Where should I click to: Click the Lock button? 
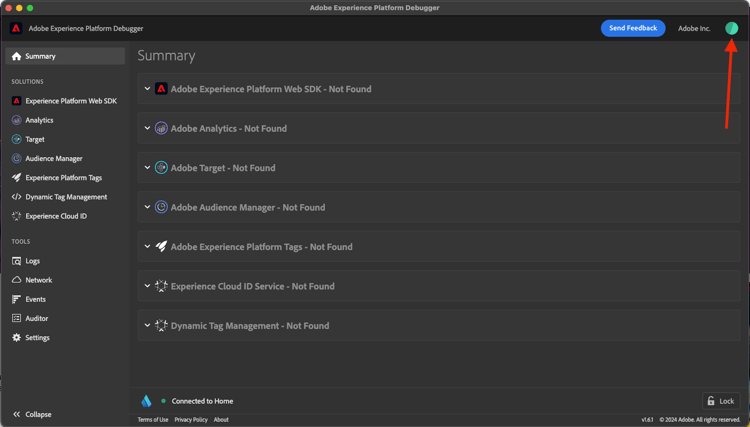721,401
